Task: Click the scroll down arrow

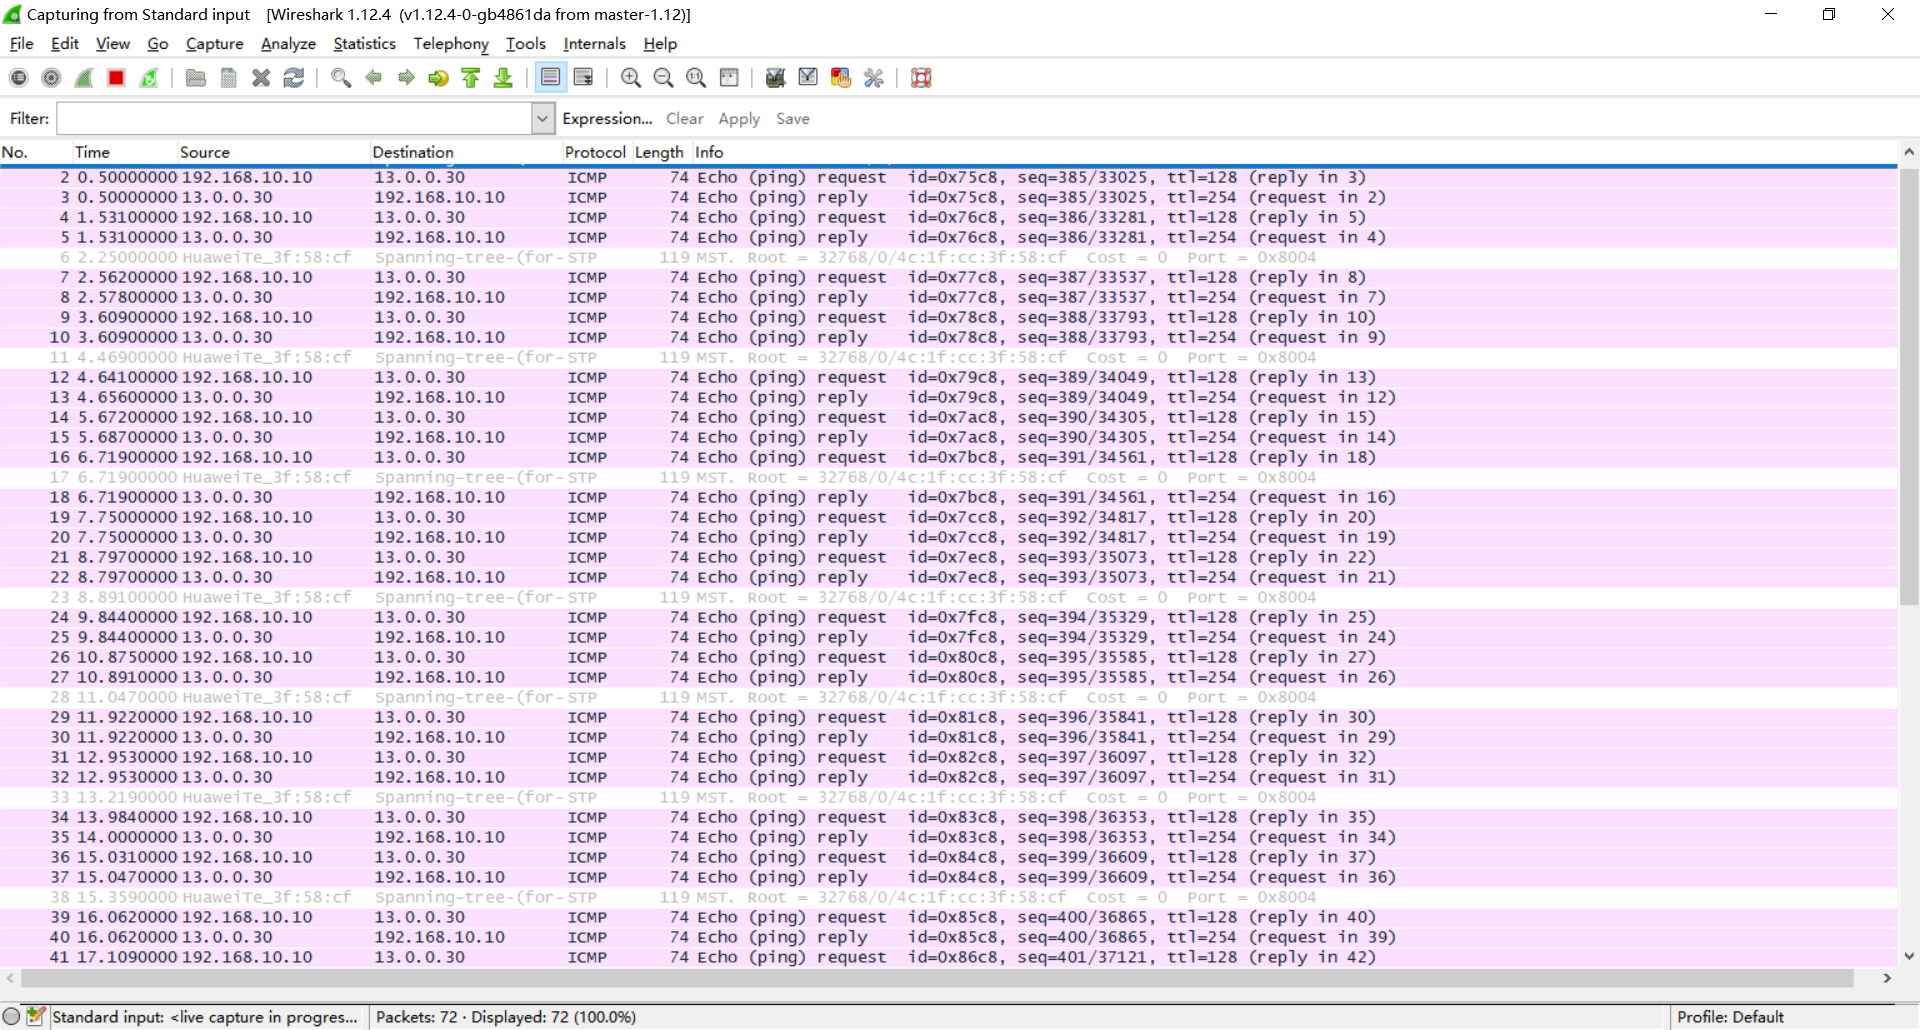Action: 1909,956
